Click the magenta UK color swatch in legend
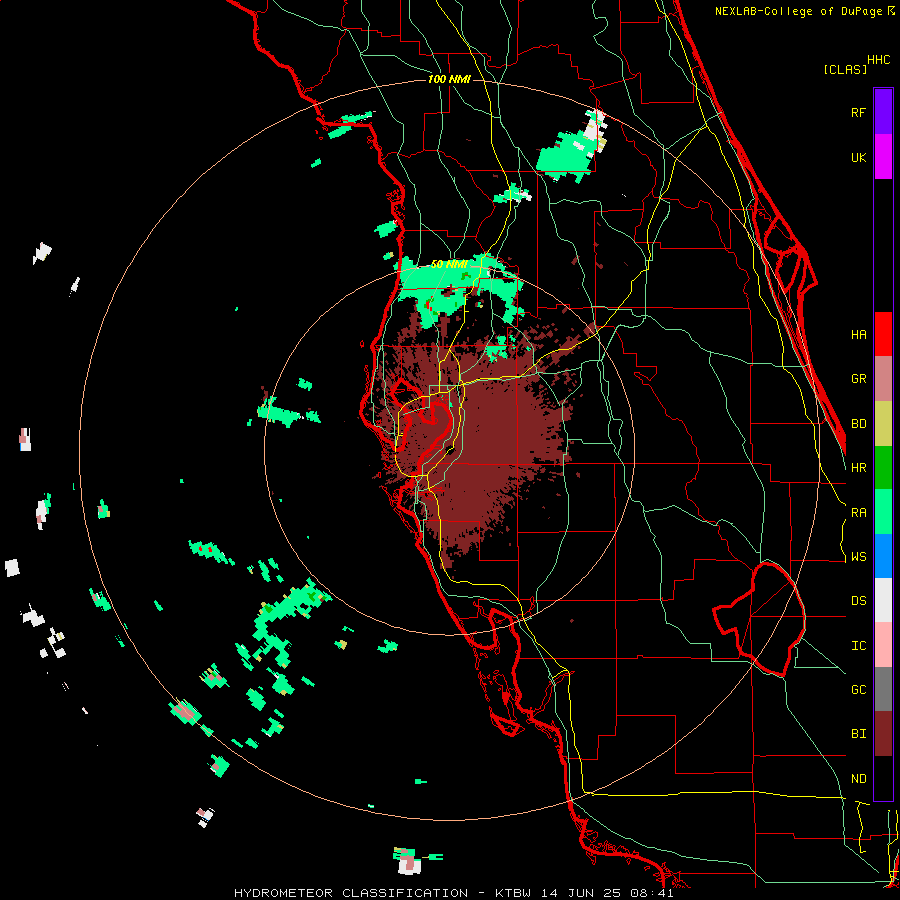 click(x=883, y=157)
